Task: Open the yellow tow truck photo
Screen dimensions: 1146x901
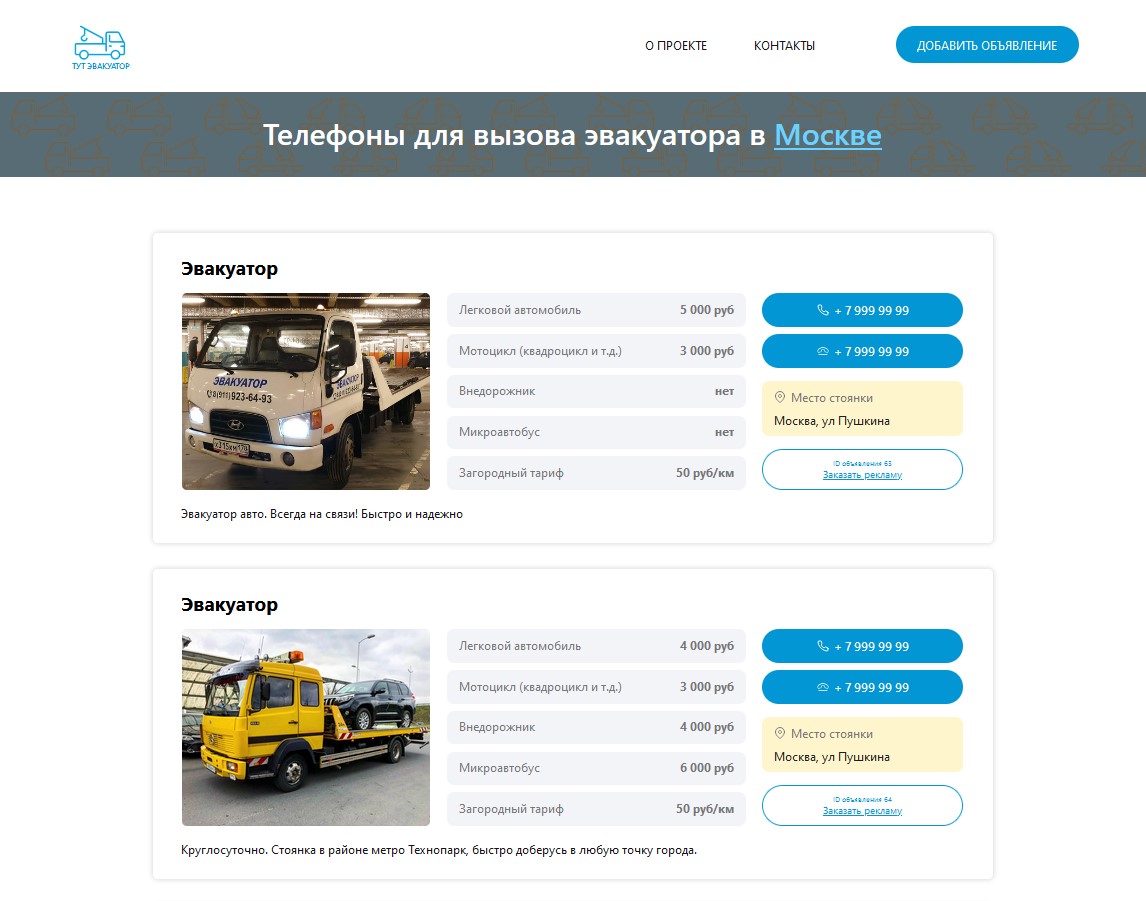Action: coord(306,727)
